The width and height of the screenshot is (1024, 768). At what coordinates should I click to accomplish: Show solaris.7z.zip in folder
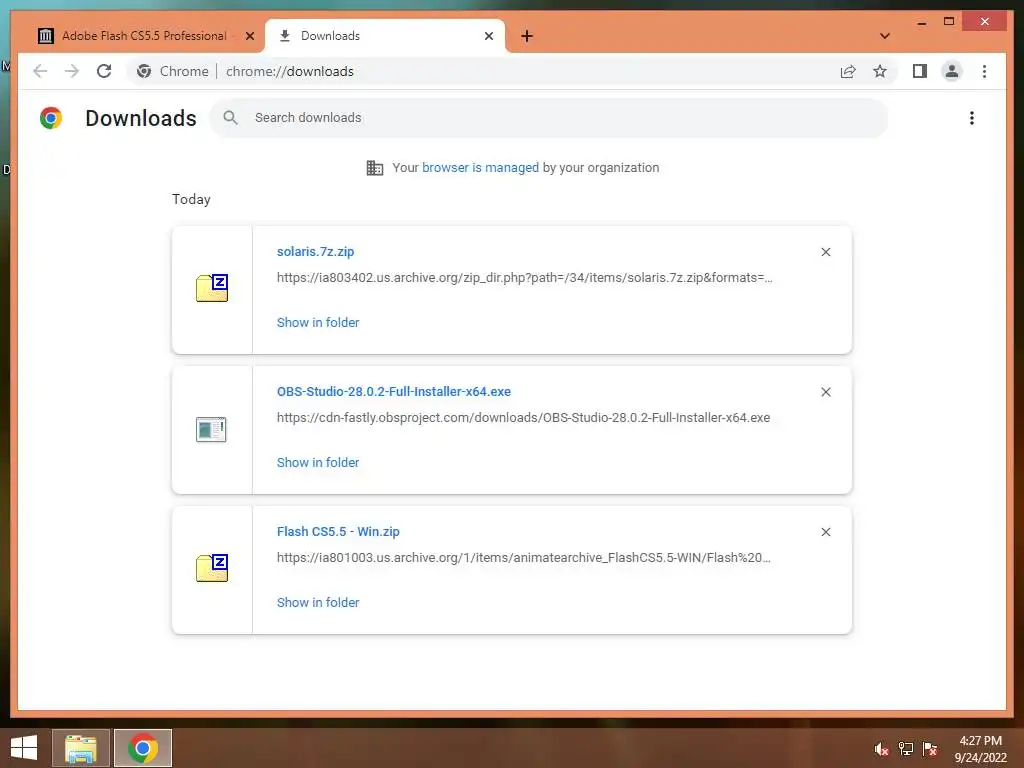point(318,323)
